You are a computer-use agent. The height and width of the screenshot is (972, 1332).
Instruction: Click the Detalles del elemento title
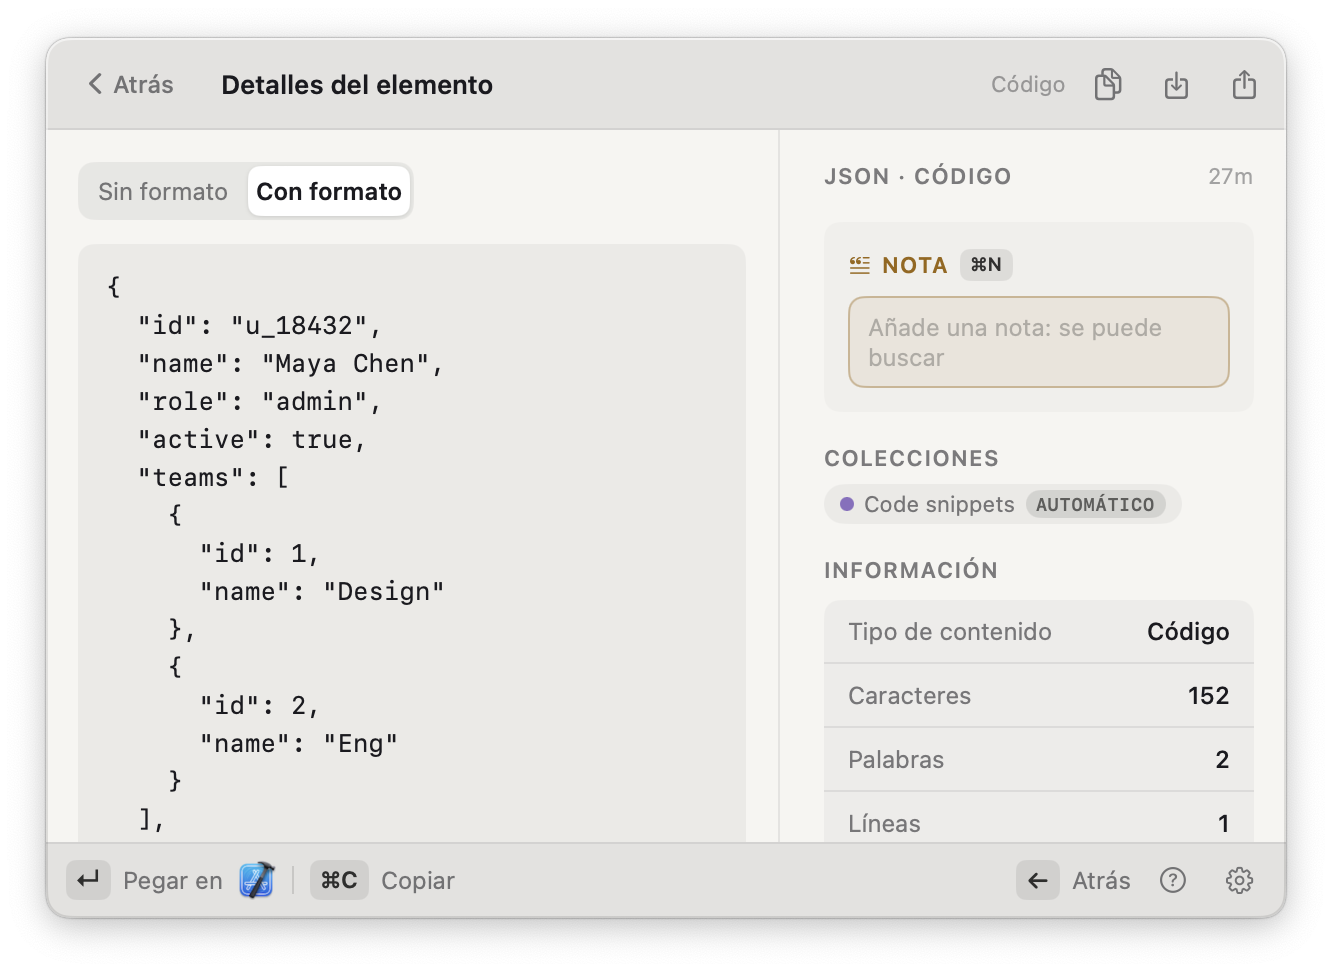[357, 85]
